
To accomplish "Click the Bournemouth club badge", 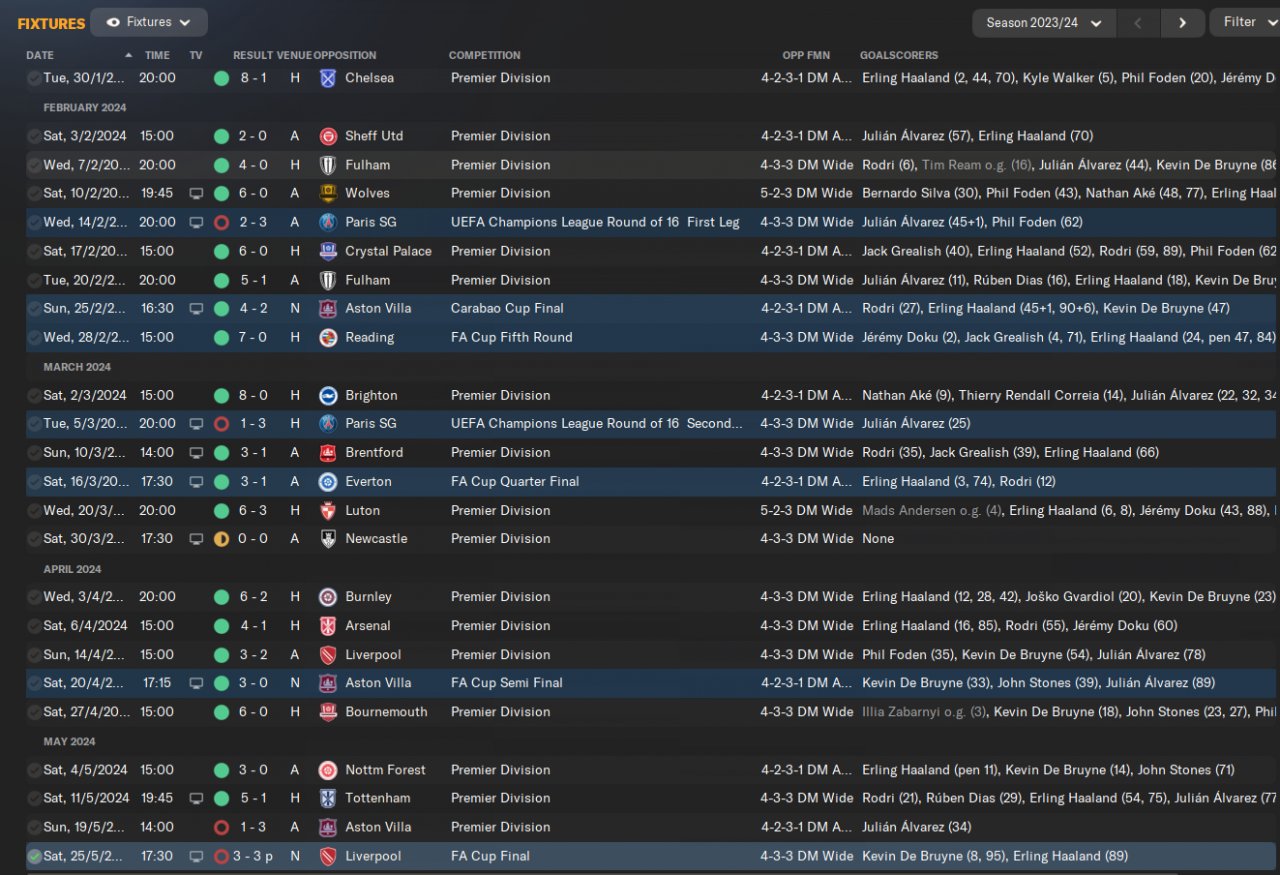I will click(x=327, y=712).
